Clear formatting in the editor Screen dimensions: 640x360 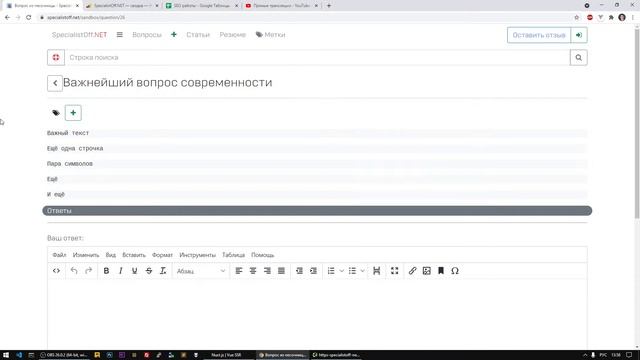click(x=163, y=271)
